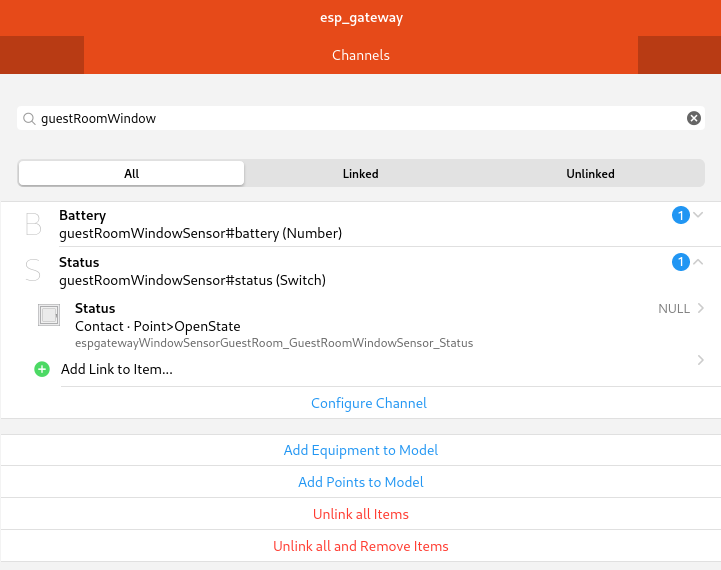Screen dimensions: 721x570
Task: Click Add Link to Item
Action: (117, 369)
